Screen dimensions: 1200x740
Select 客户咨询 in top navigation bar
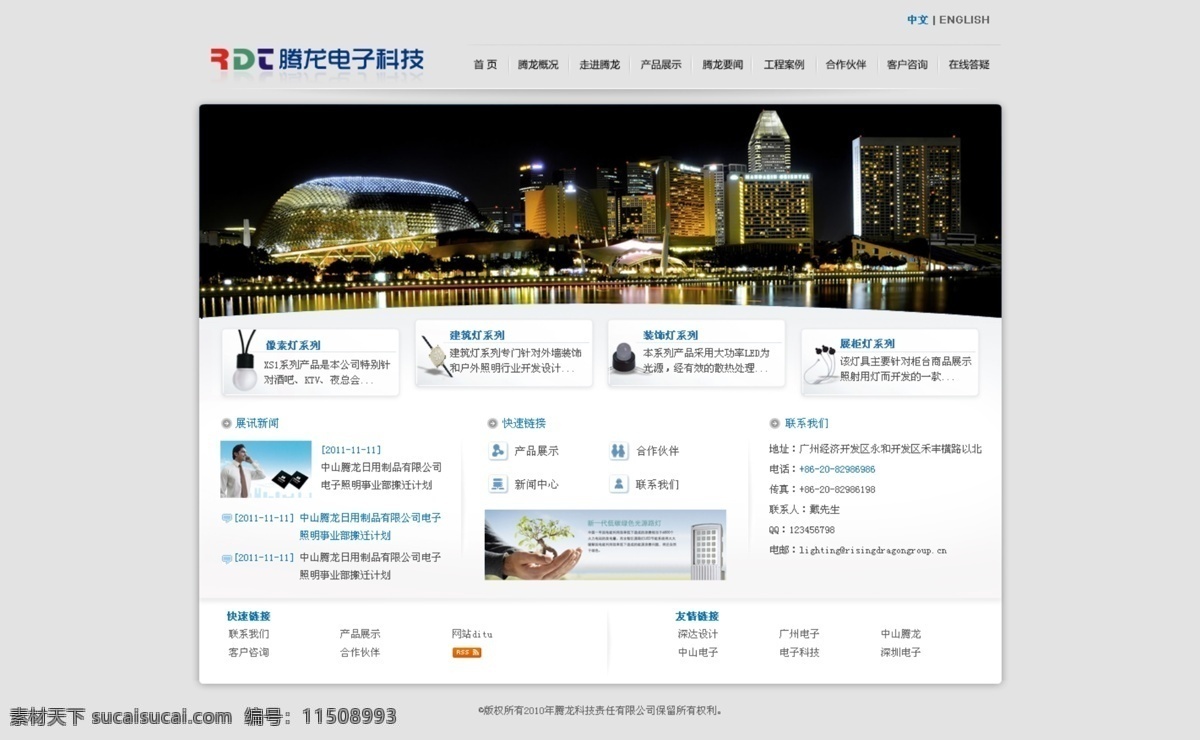907,64
